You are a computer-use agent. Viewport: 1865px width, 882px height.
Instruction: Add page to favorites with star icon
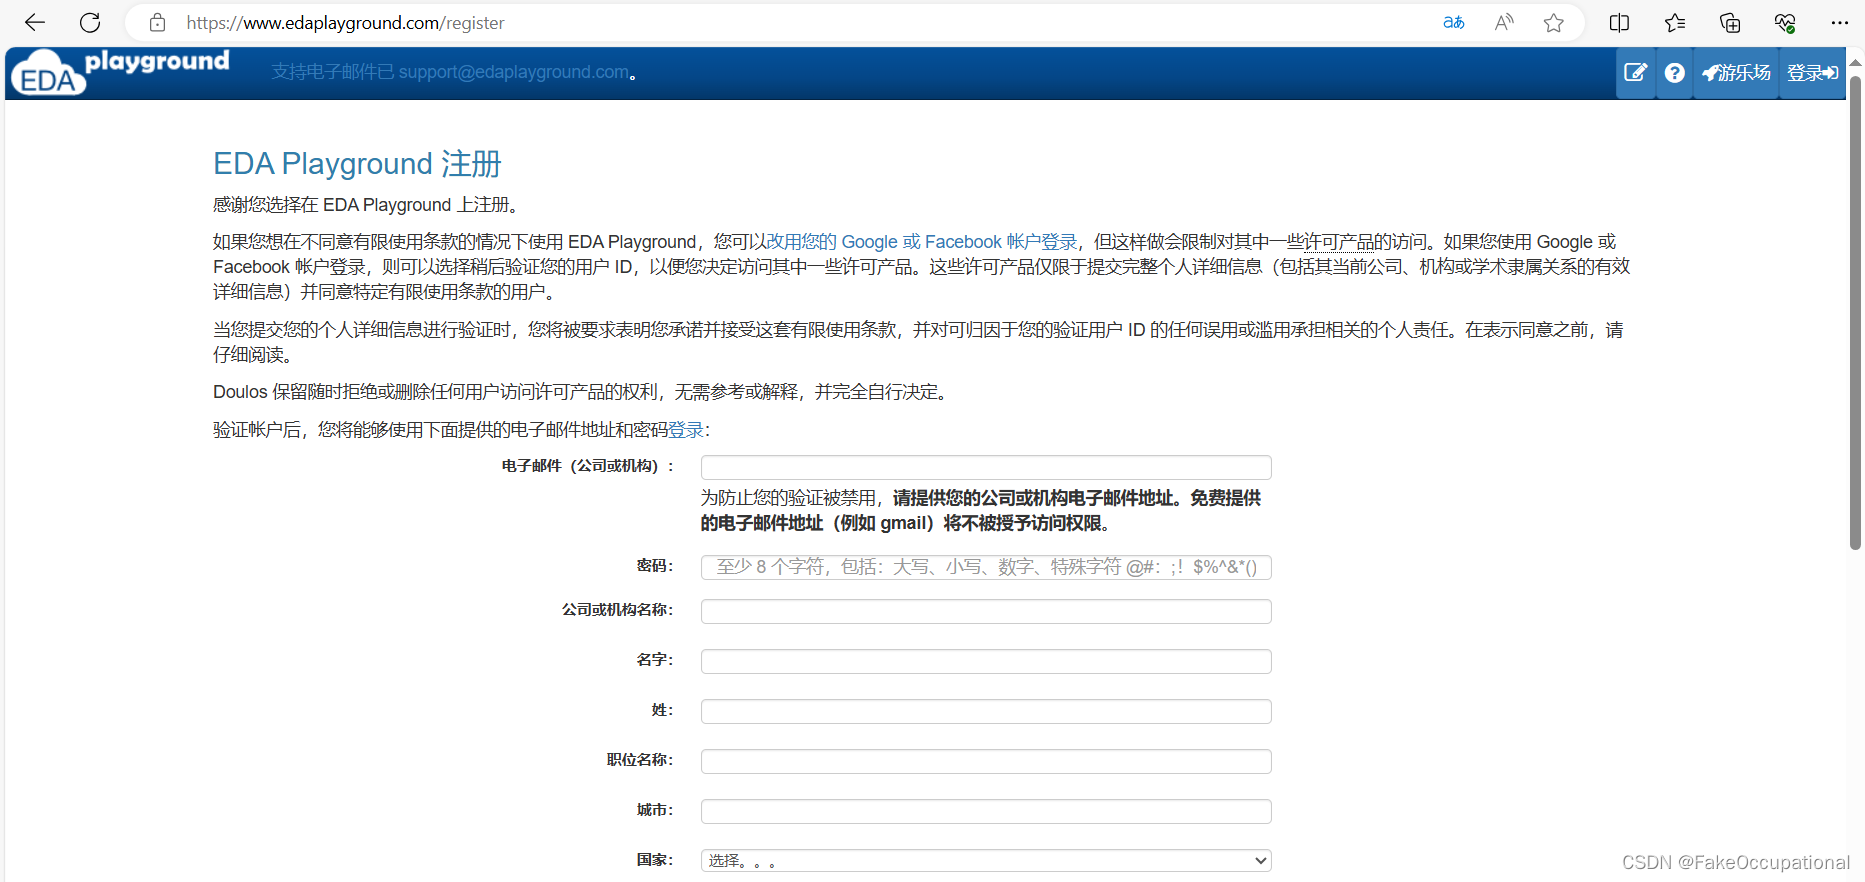click(1553, 22)
